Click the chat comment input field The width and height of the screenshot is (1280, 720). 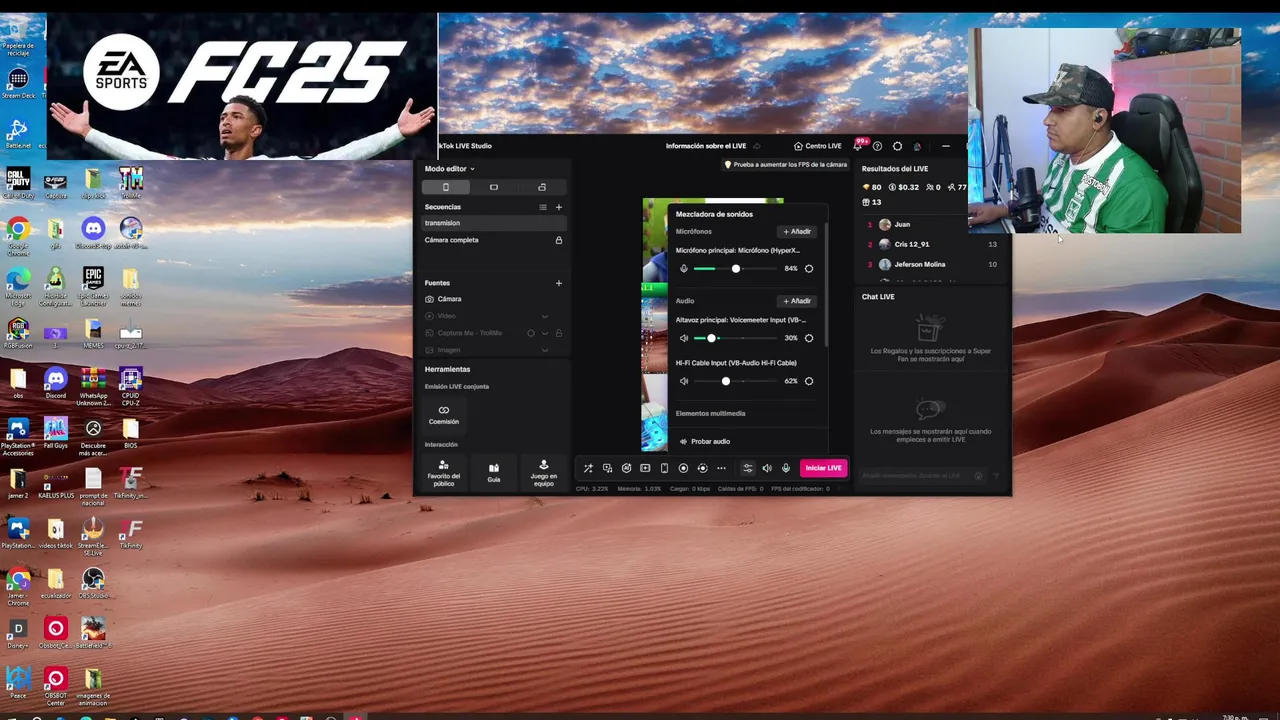click(917, 476)
